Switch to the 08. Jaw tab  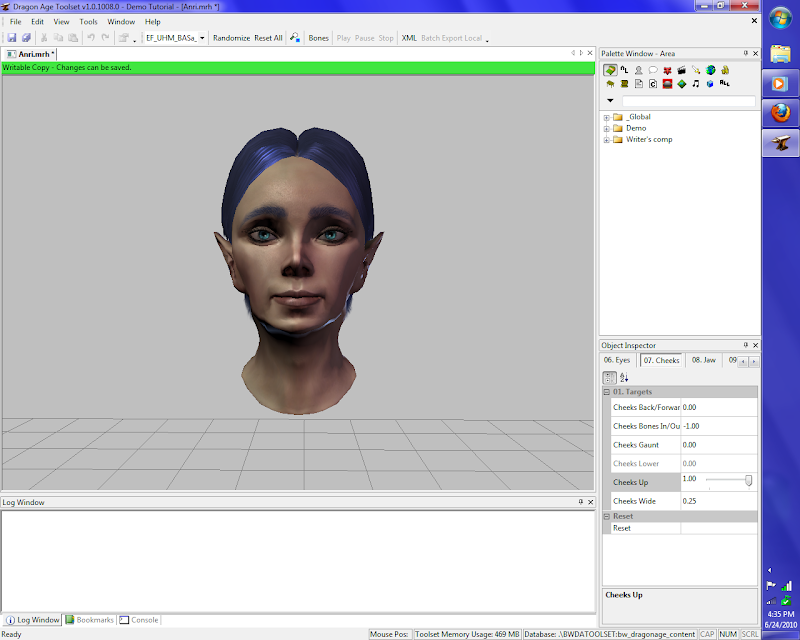[704, 360]
